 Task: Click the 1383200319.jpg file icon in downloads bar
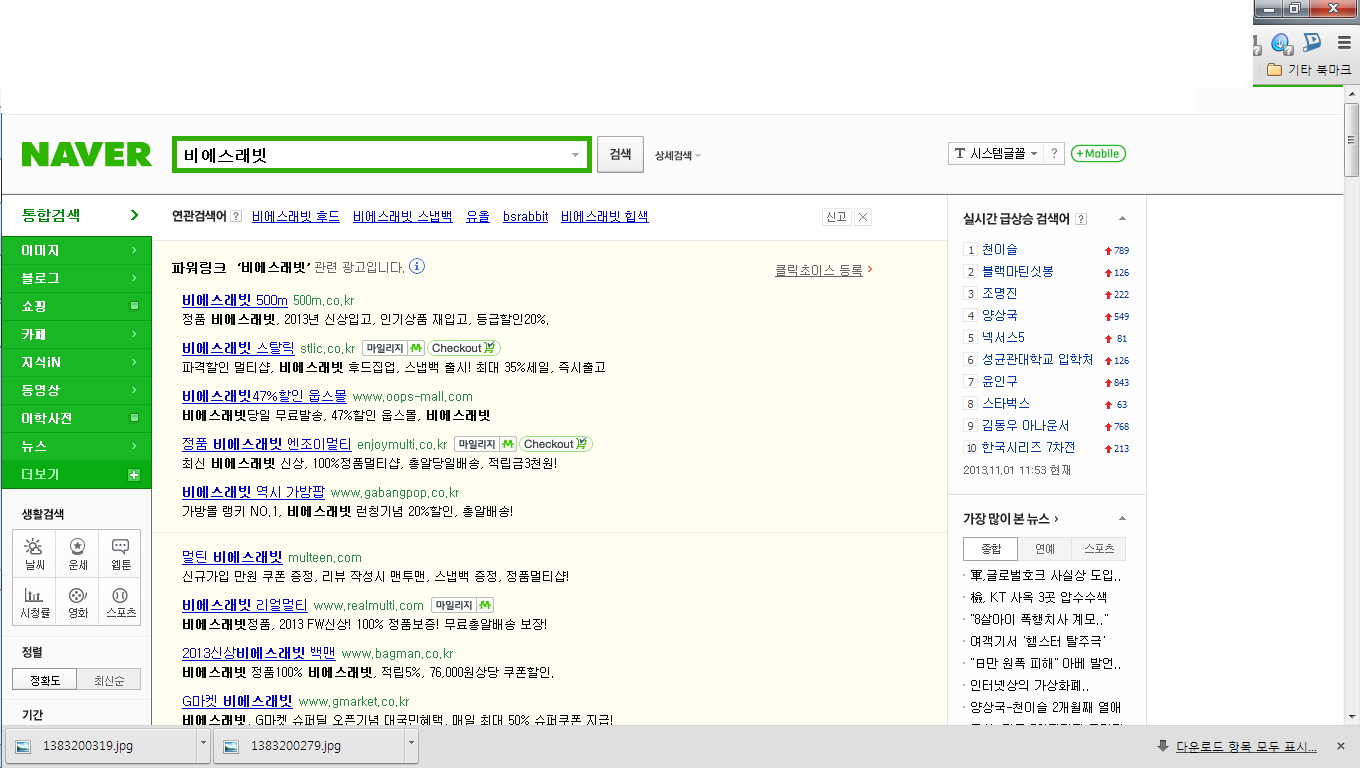24,746
